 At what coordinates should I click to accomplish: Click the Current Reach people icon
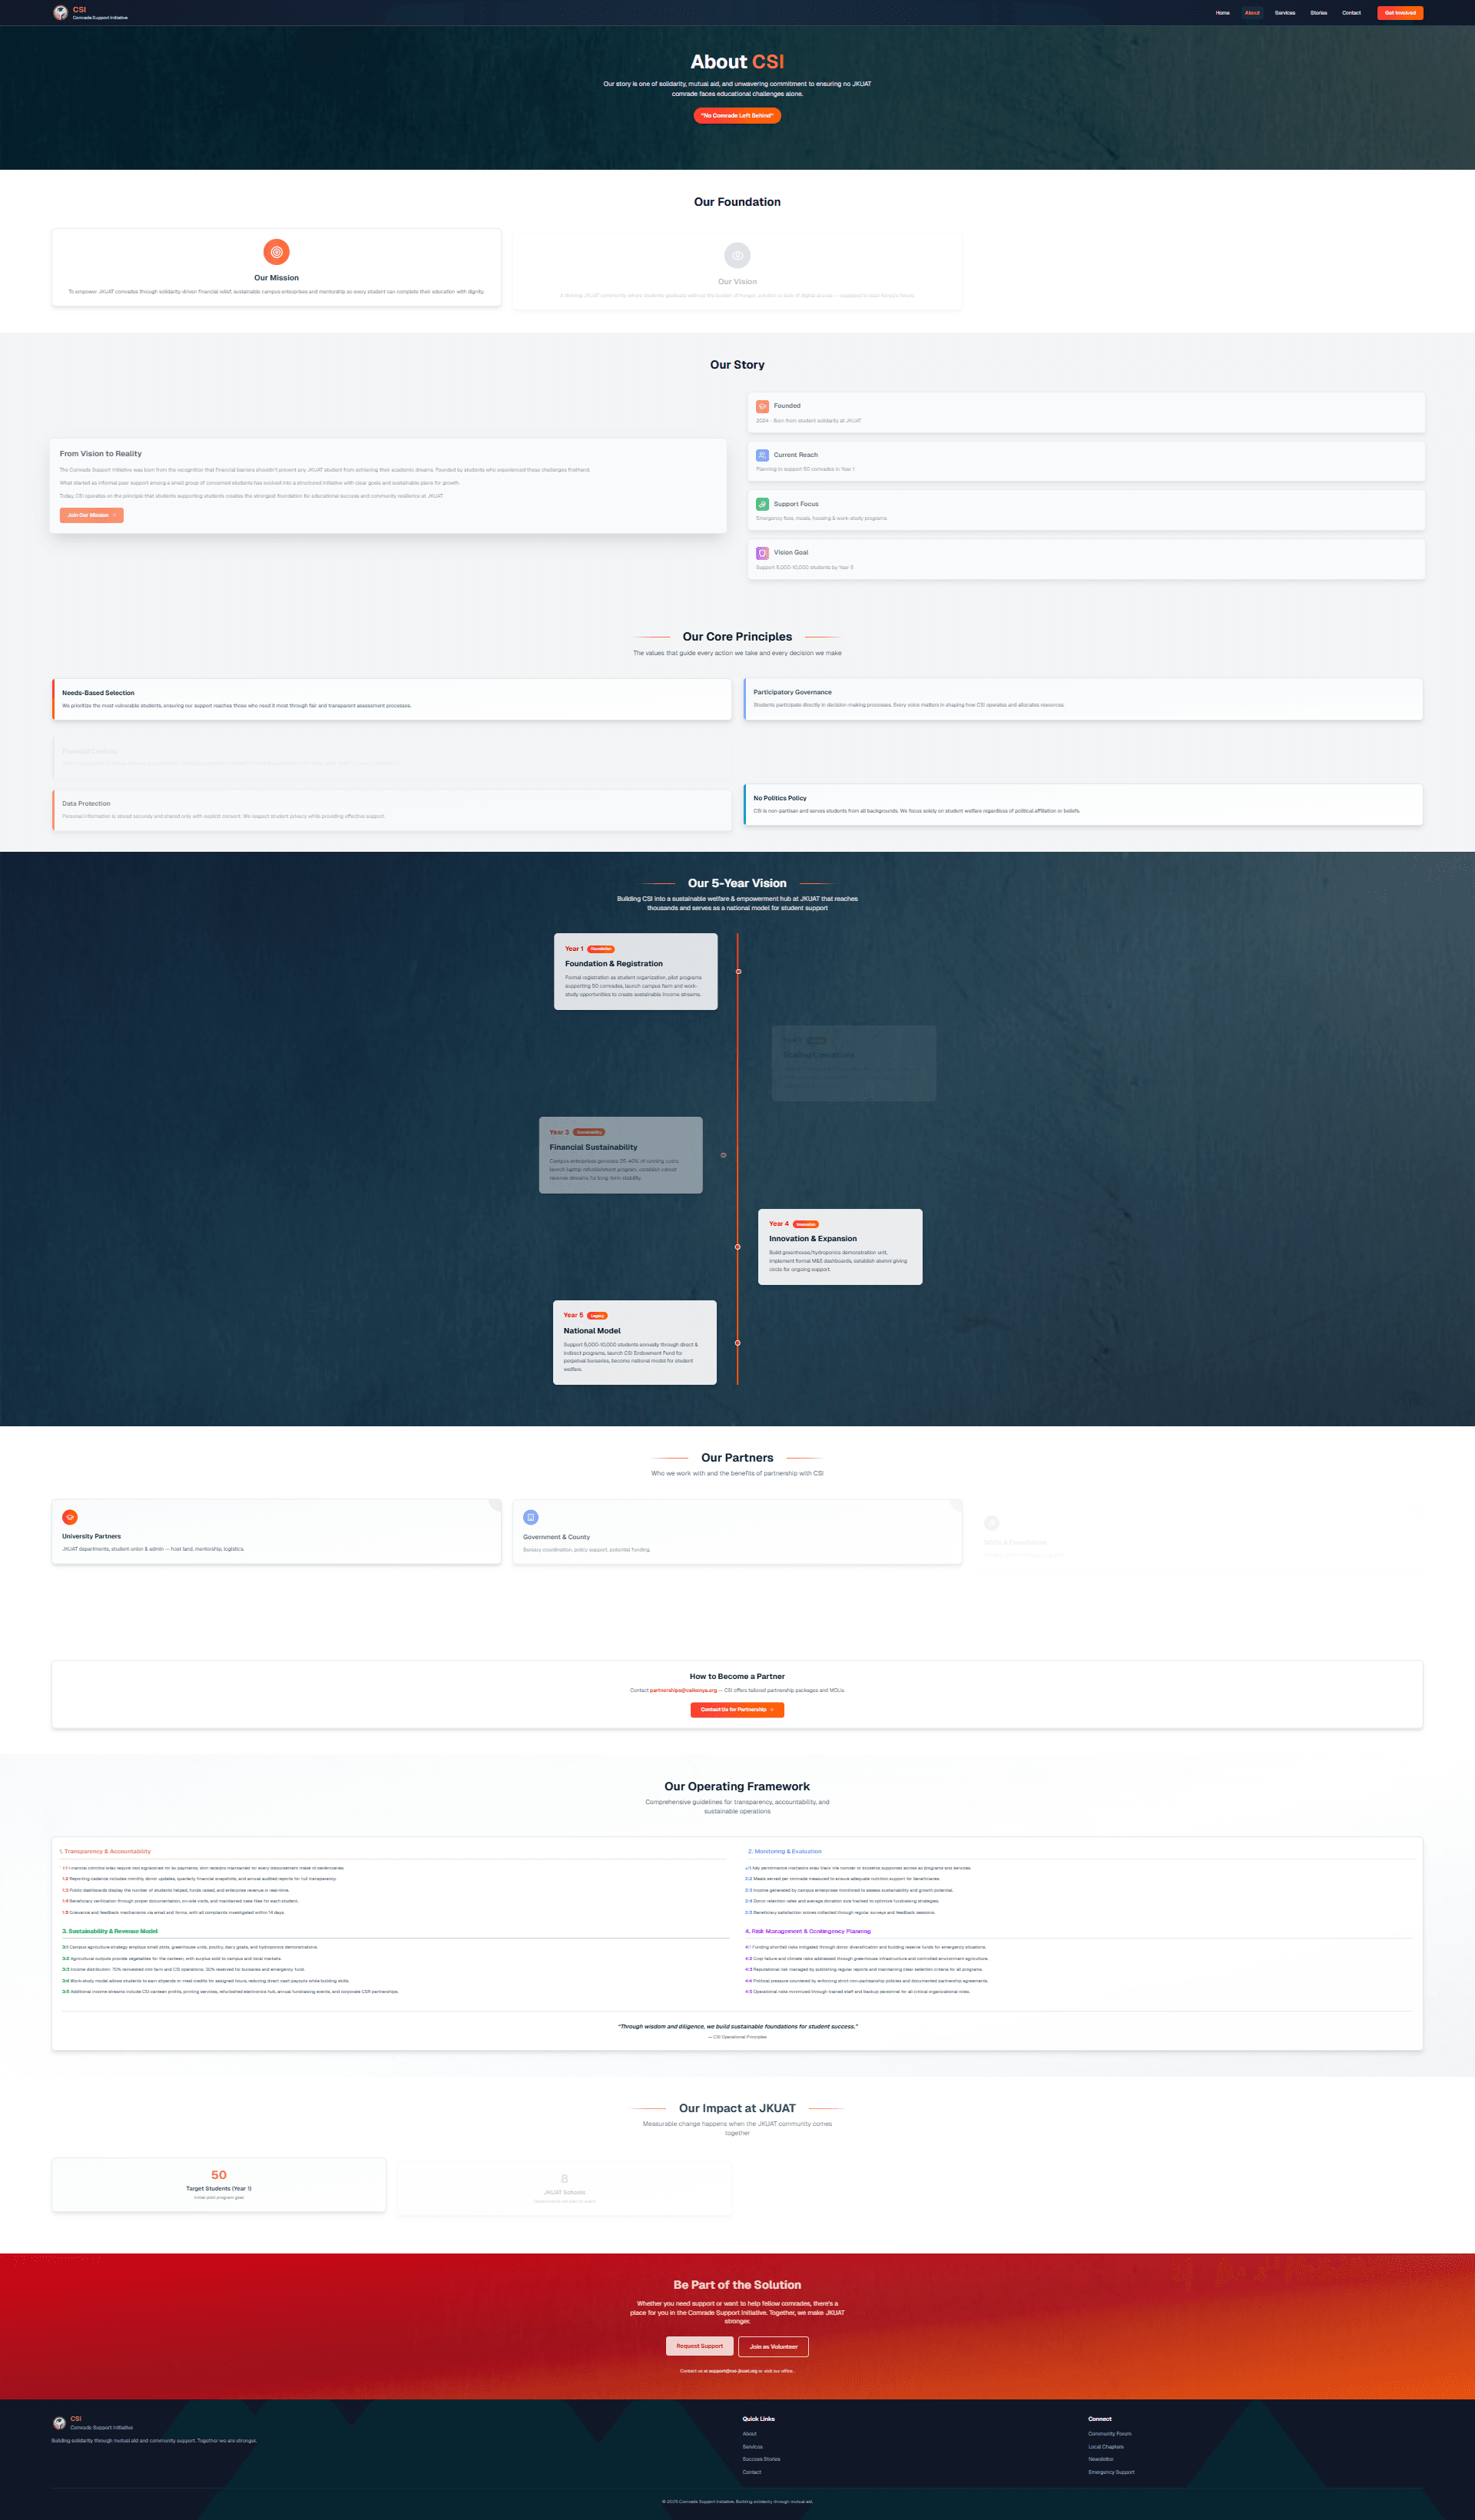point(762,455)
